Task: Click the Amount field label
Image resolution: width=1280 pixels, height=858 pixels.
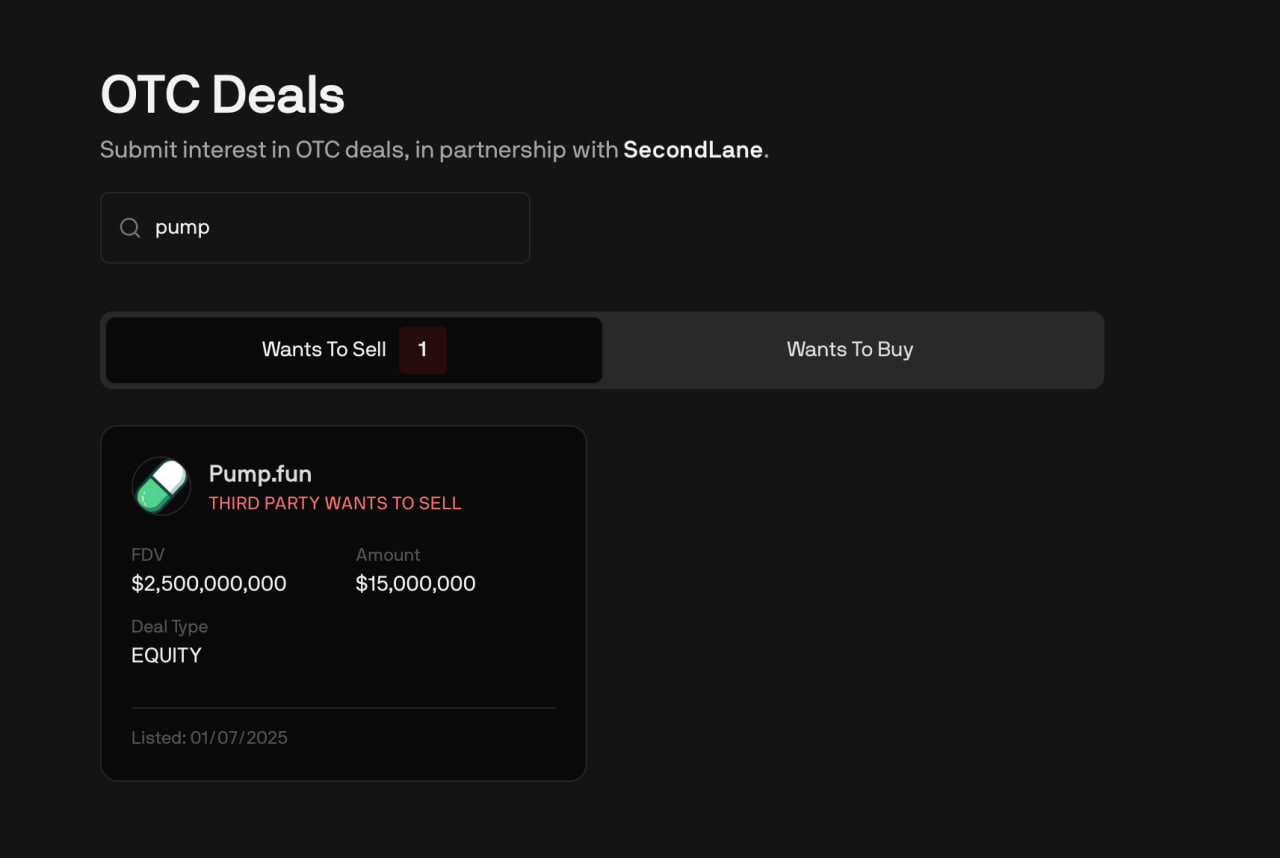Action: pyautogui.click(x=388, y=555)
